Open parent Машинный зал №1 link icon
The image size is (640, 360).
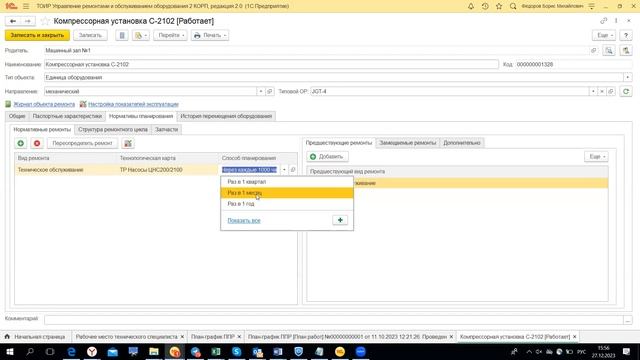pyautogui.click(x=593, y=50)
